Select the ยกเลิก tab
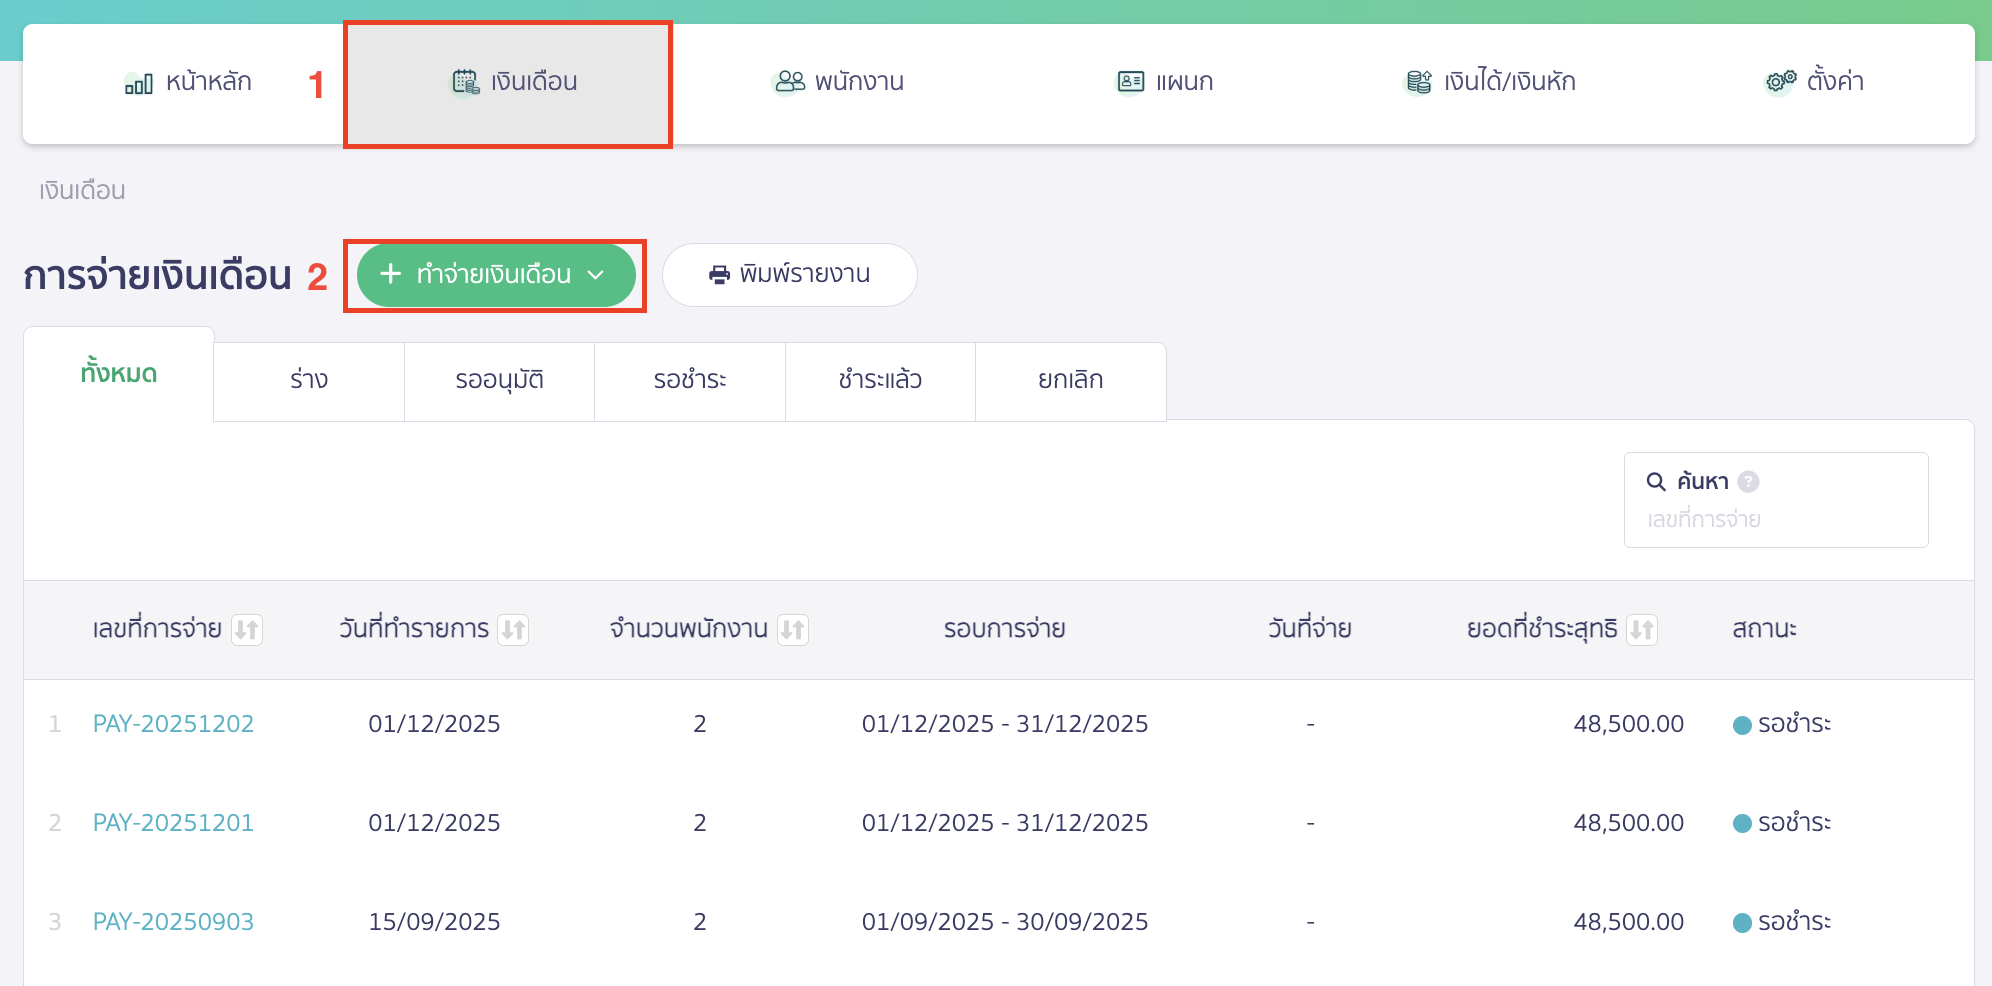The image size is (1992, 986). (x=1070, y=380)
